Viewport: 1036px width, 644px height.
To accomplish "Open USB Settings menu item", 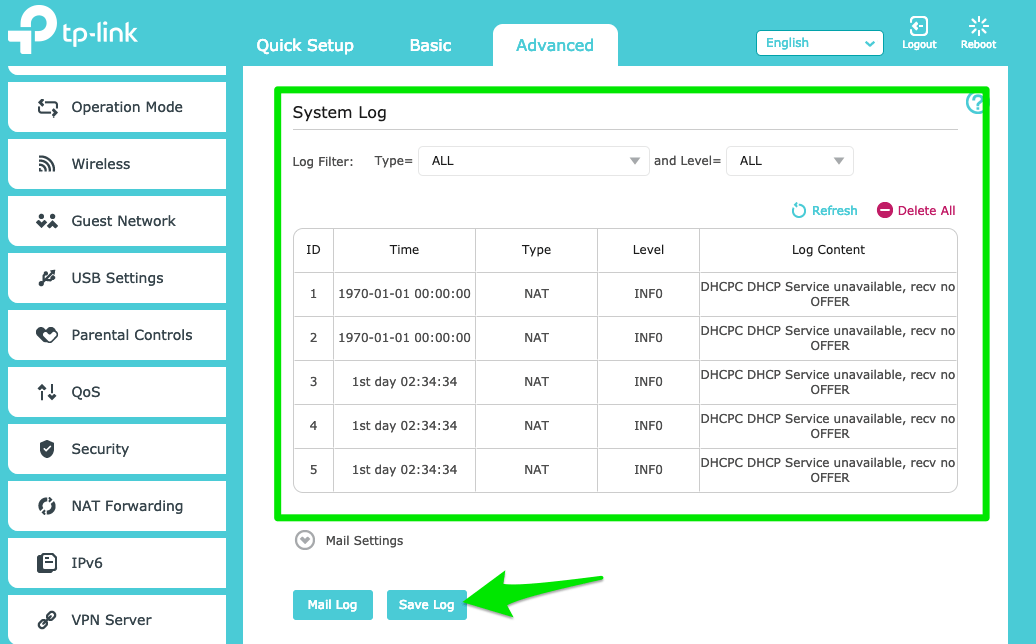I will (x=117, y=278).
